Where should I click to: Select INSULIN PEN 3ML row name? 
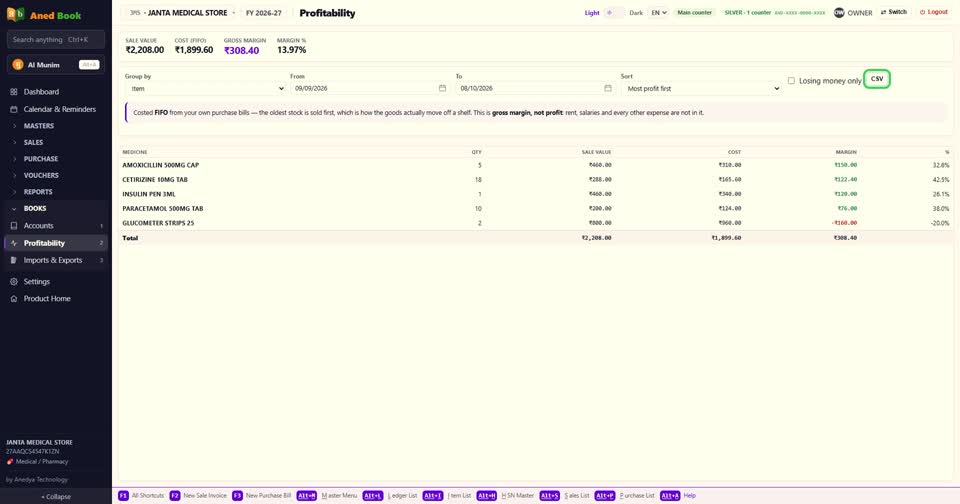pyautogui.click(x=149, y=194)
